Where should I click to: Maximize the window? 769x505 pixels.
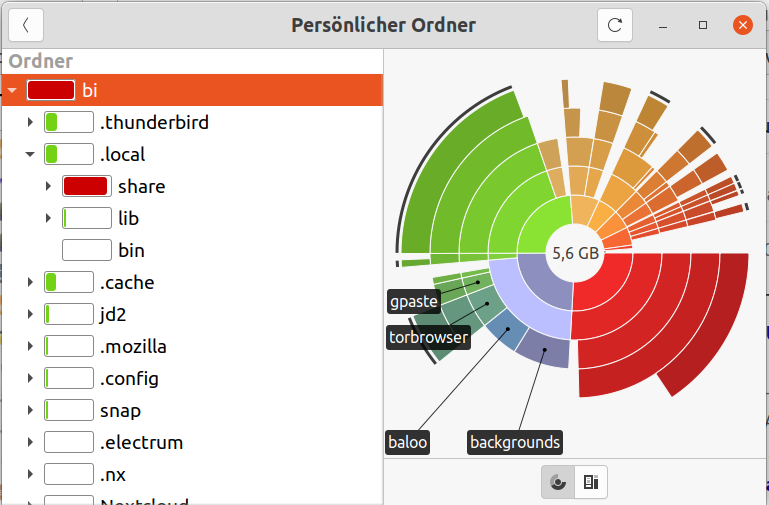click(703, 25)
